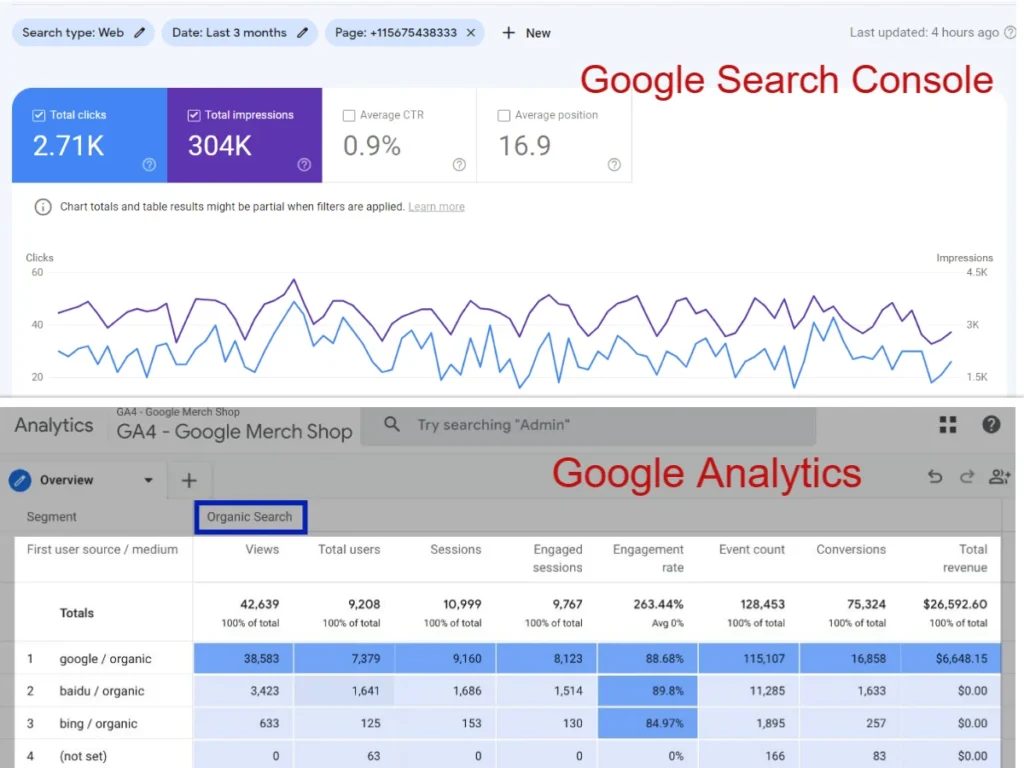The image size is (1024, 768).
Task: Open help icon on Average CTR card
Action: coord(459,165)
